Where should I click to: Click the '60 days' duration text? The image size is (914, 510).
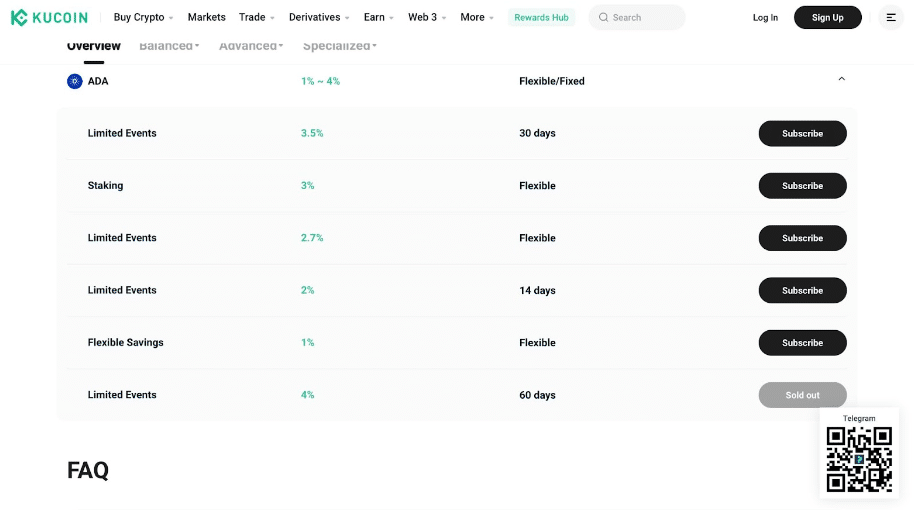tap(537, 395)
